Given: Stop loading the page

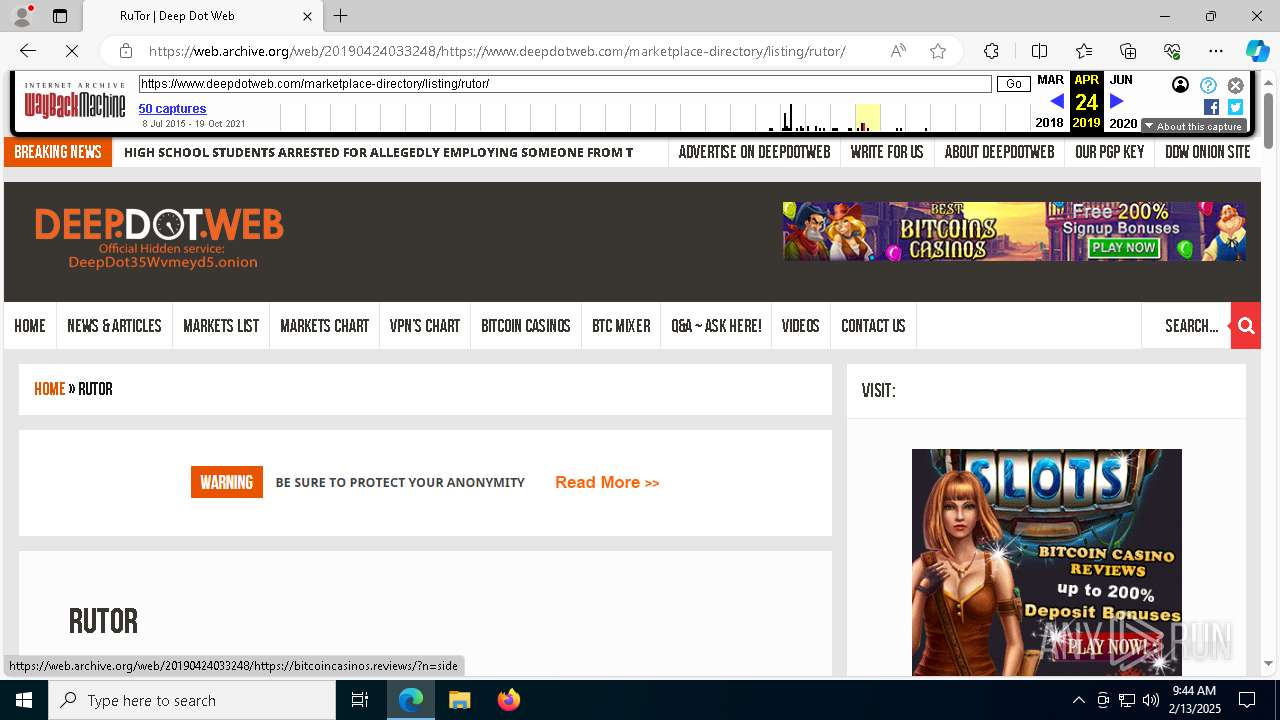Looking at the screenshot, I should (x=73, y=51).
